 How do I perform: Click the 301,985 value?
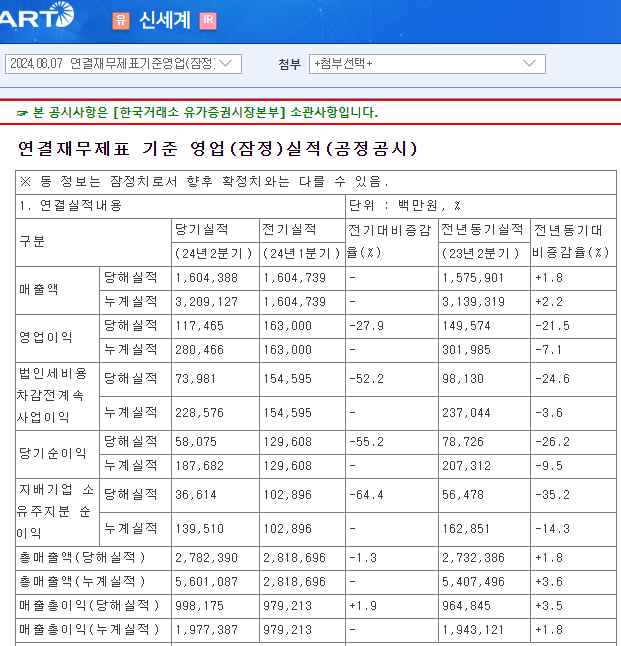pyautogui.click(x=466, y=349)
